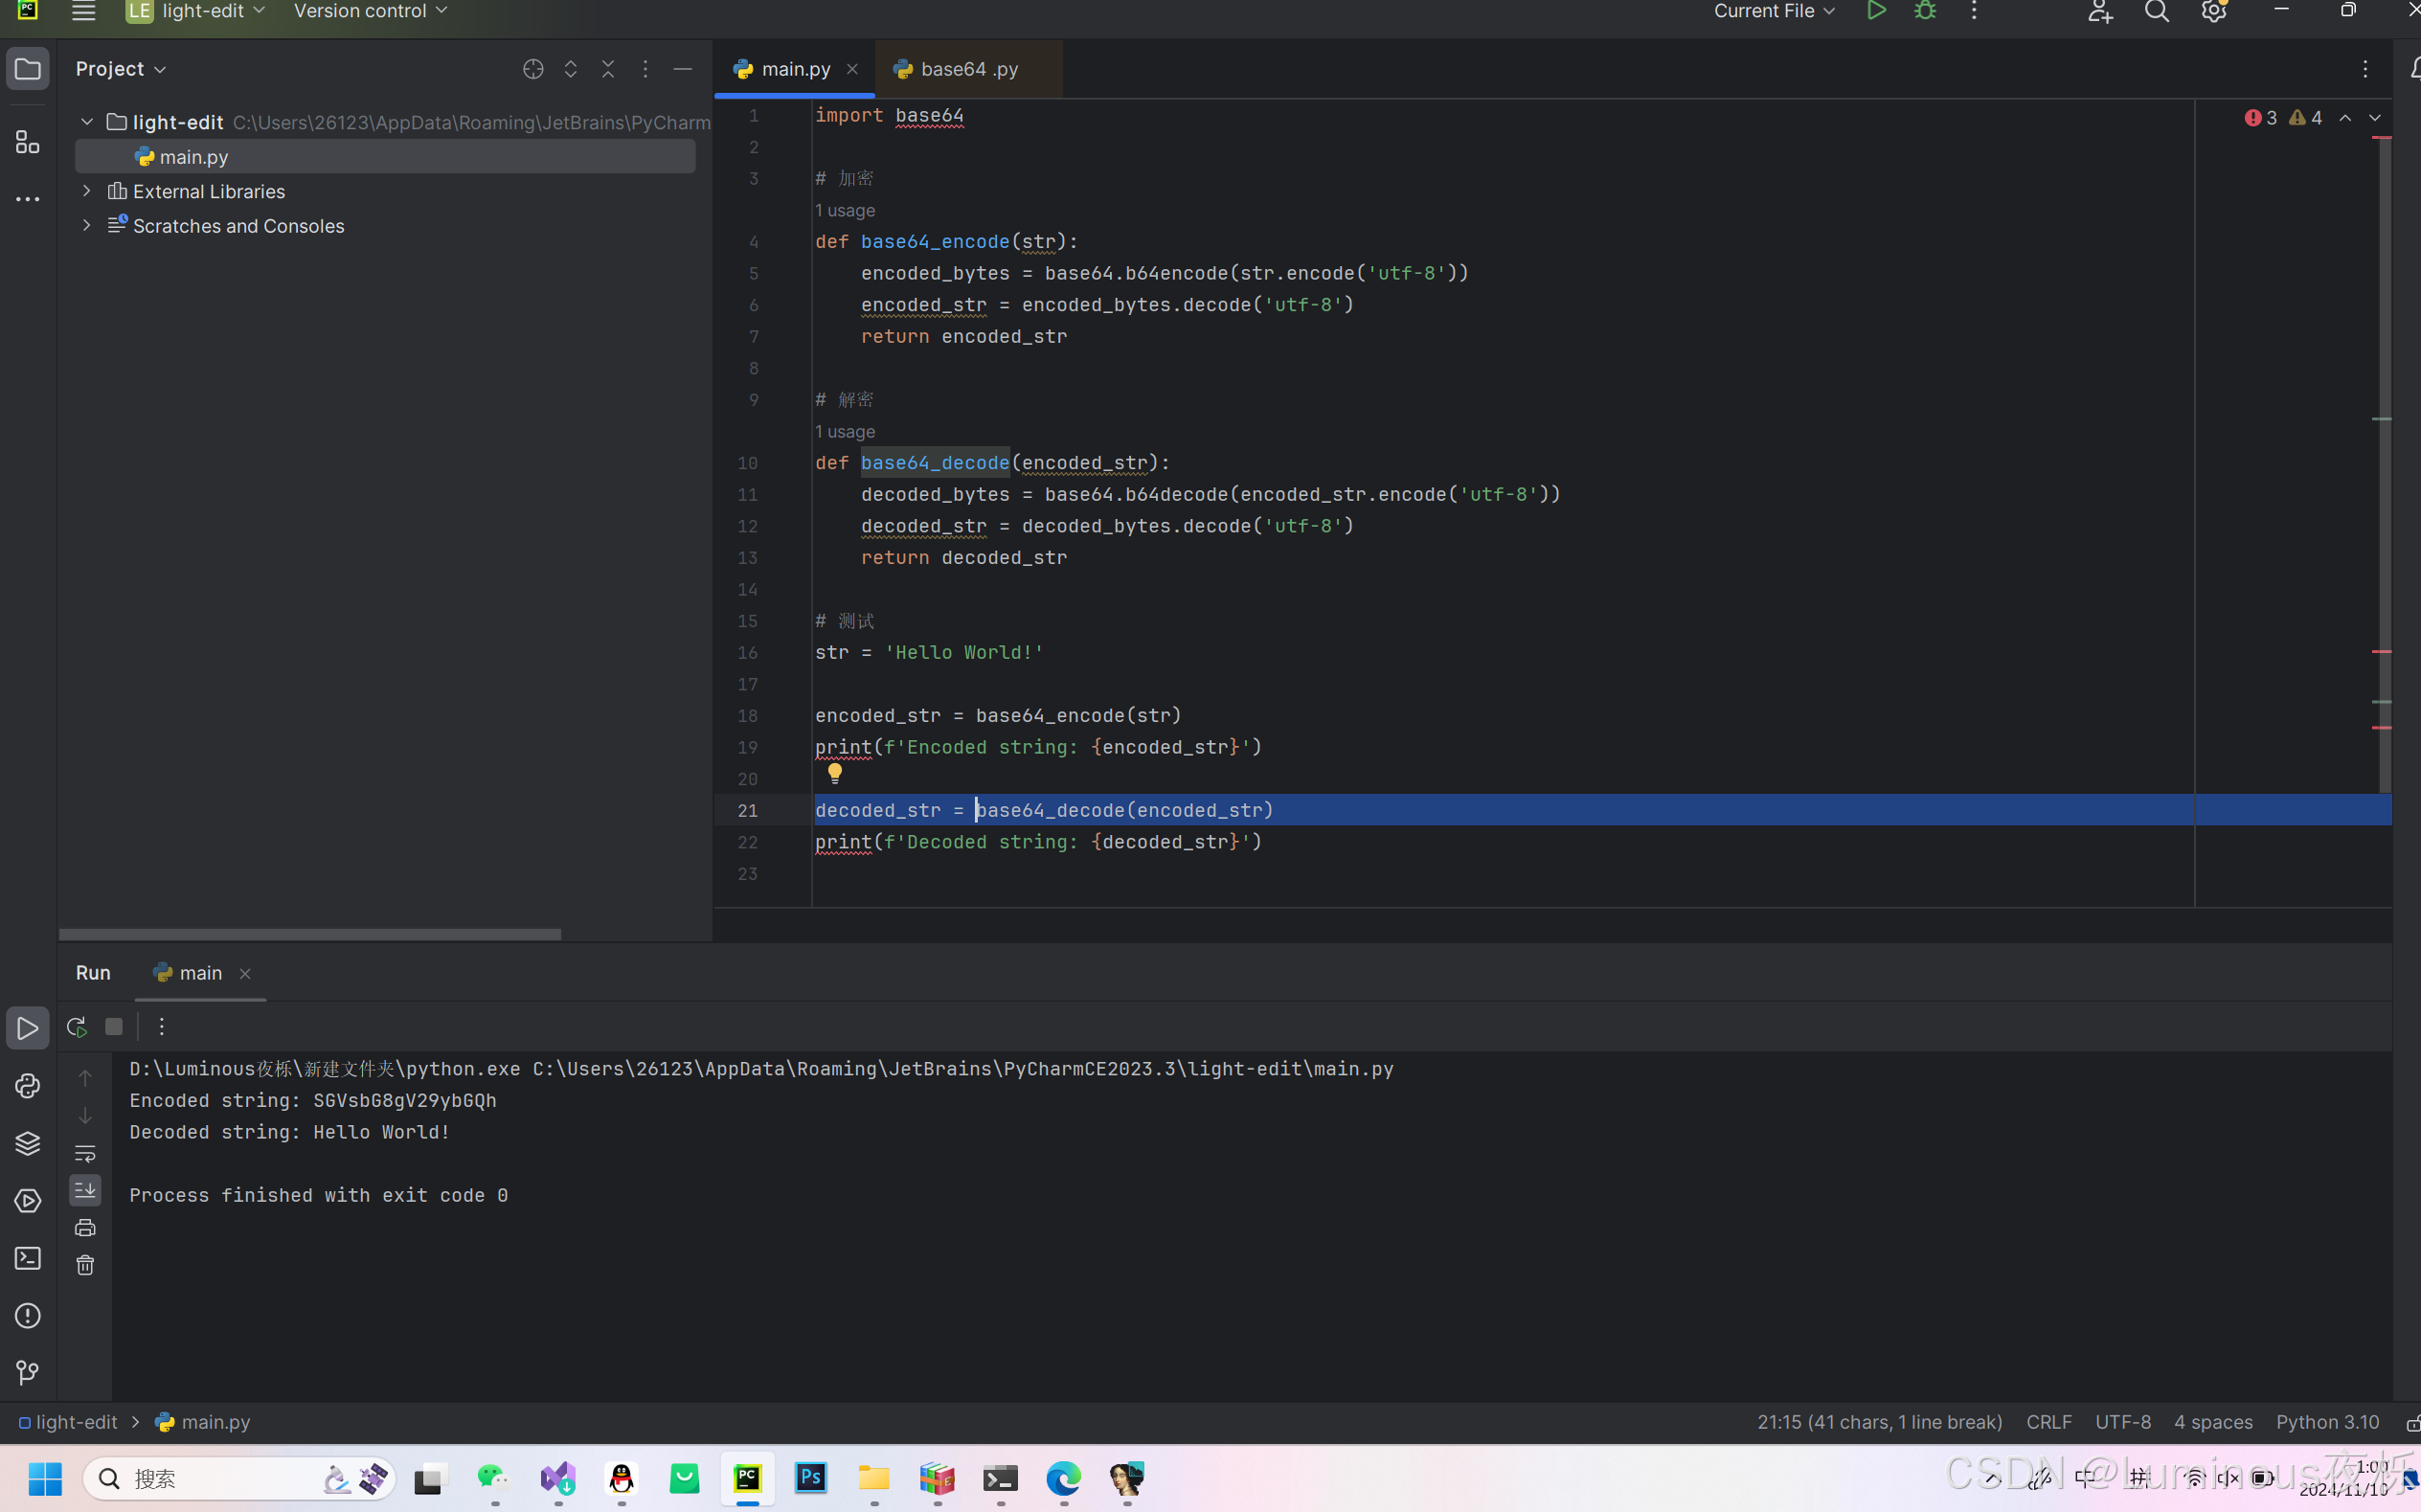Screen dimensions: 2421x1512
Task: Open Python Packages tool window
Action: coord(28,1143)
